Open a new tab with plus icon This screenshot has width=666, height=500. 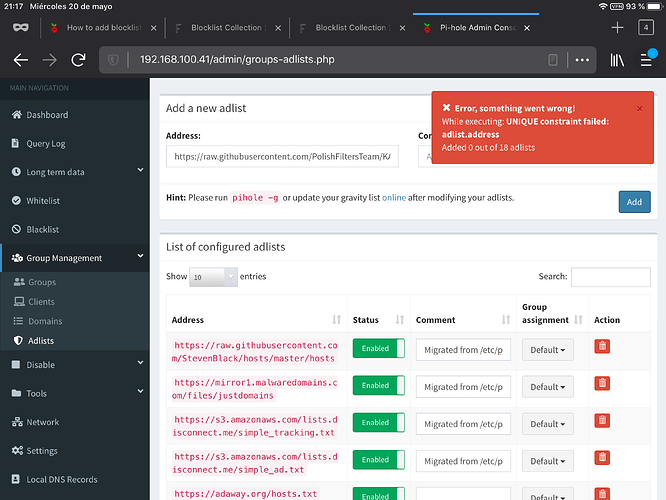point(617,28)
